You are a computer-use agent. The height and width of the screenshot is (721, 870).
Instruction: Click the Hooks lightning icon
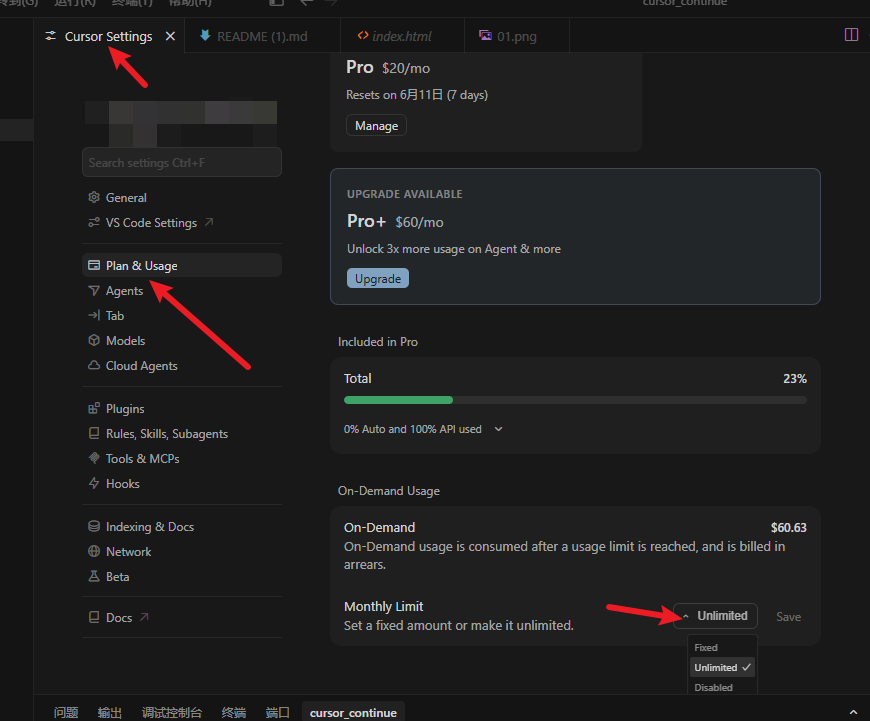coord(94,483)
